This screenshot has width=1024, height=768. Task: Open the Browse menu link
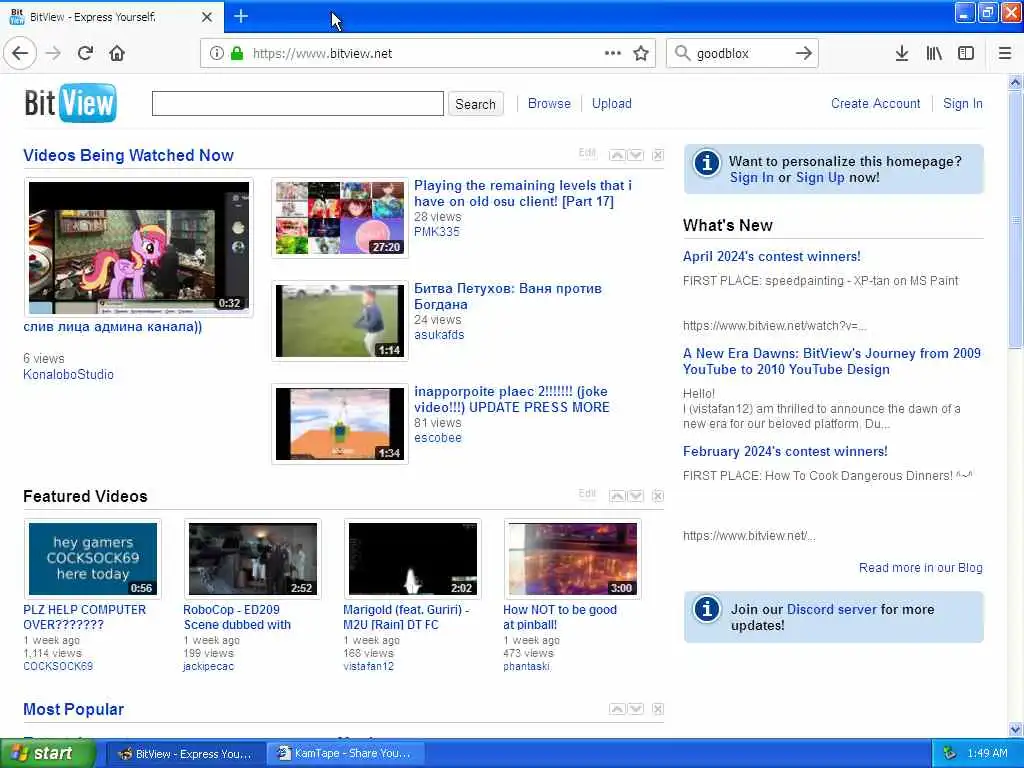click(549, 103)
